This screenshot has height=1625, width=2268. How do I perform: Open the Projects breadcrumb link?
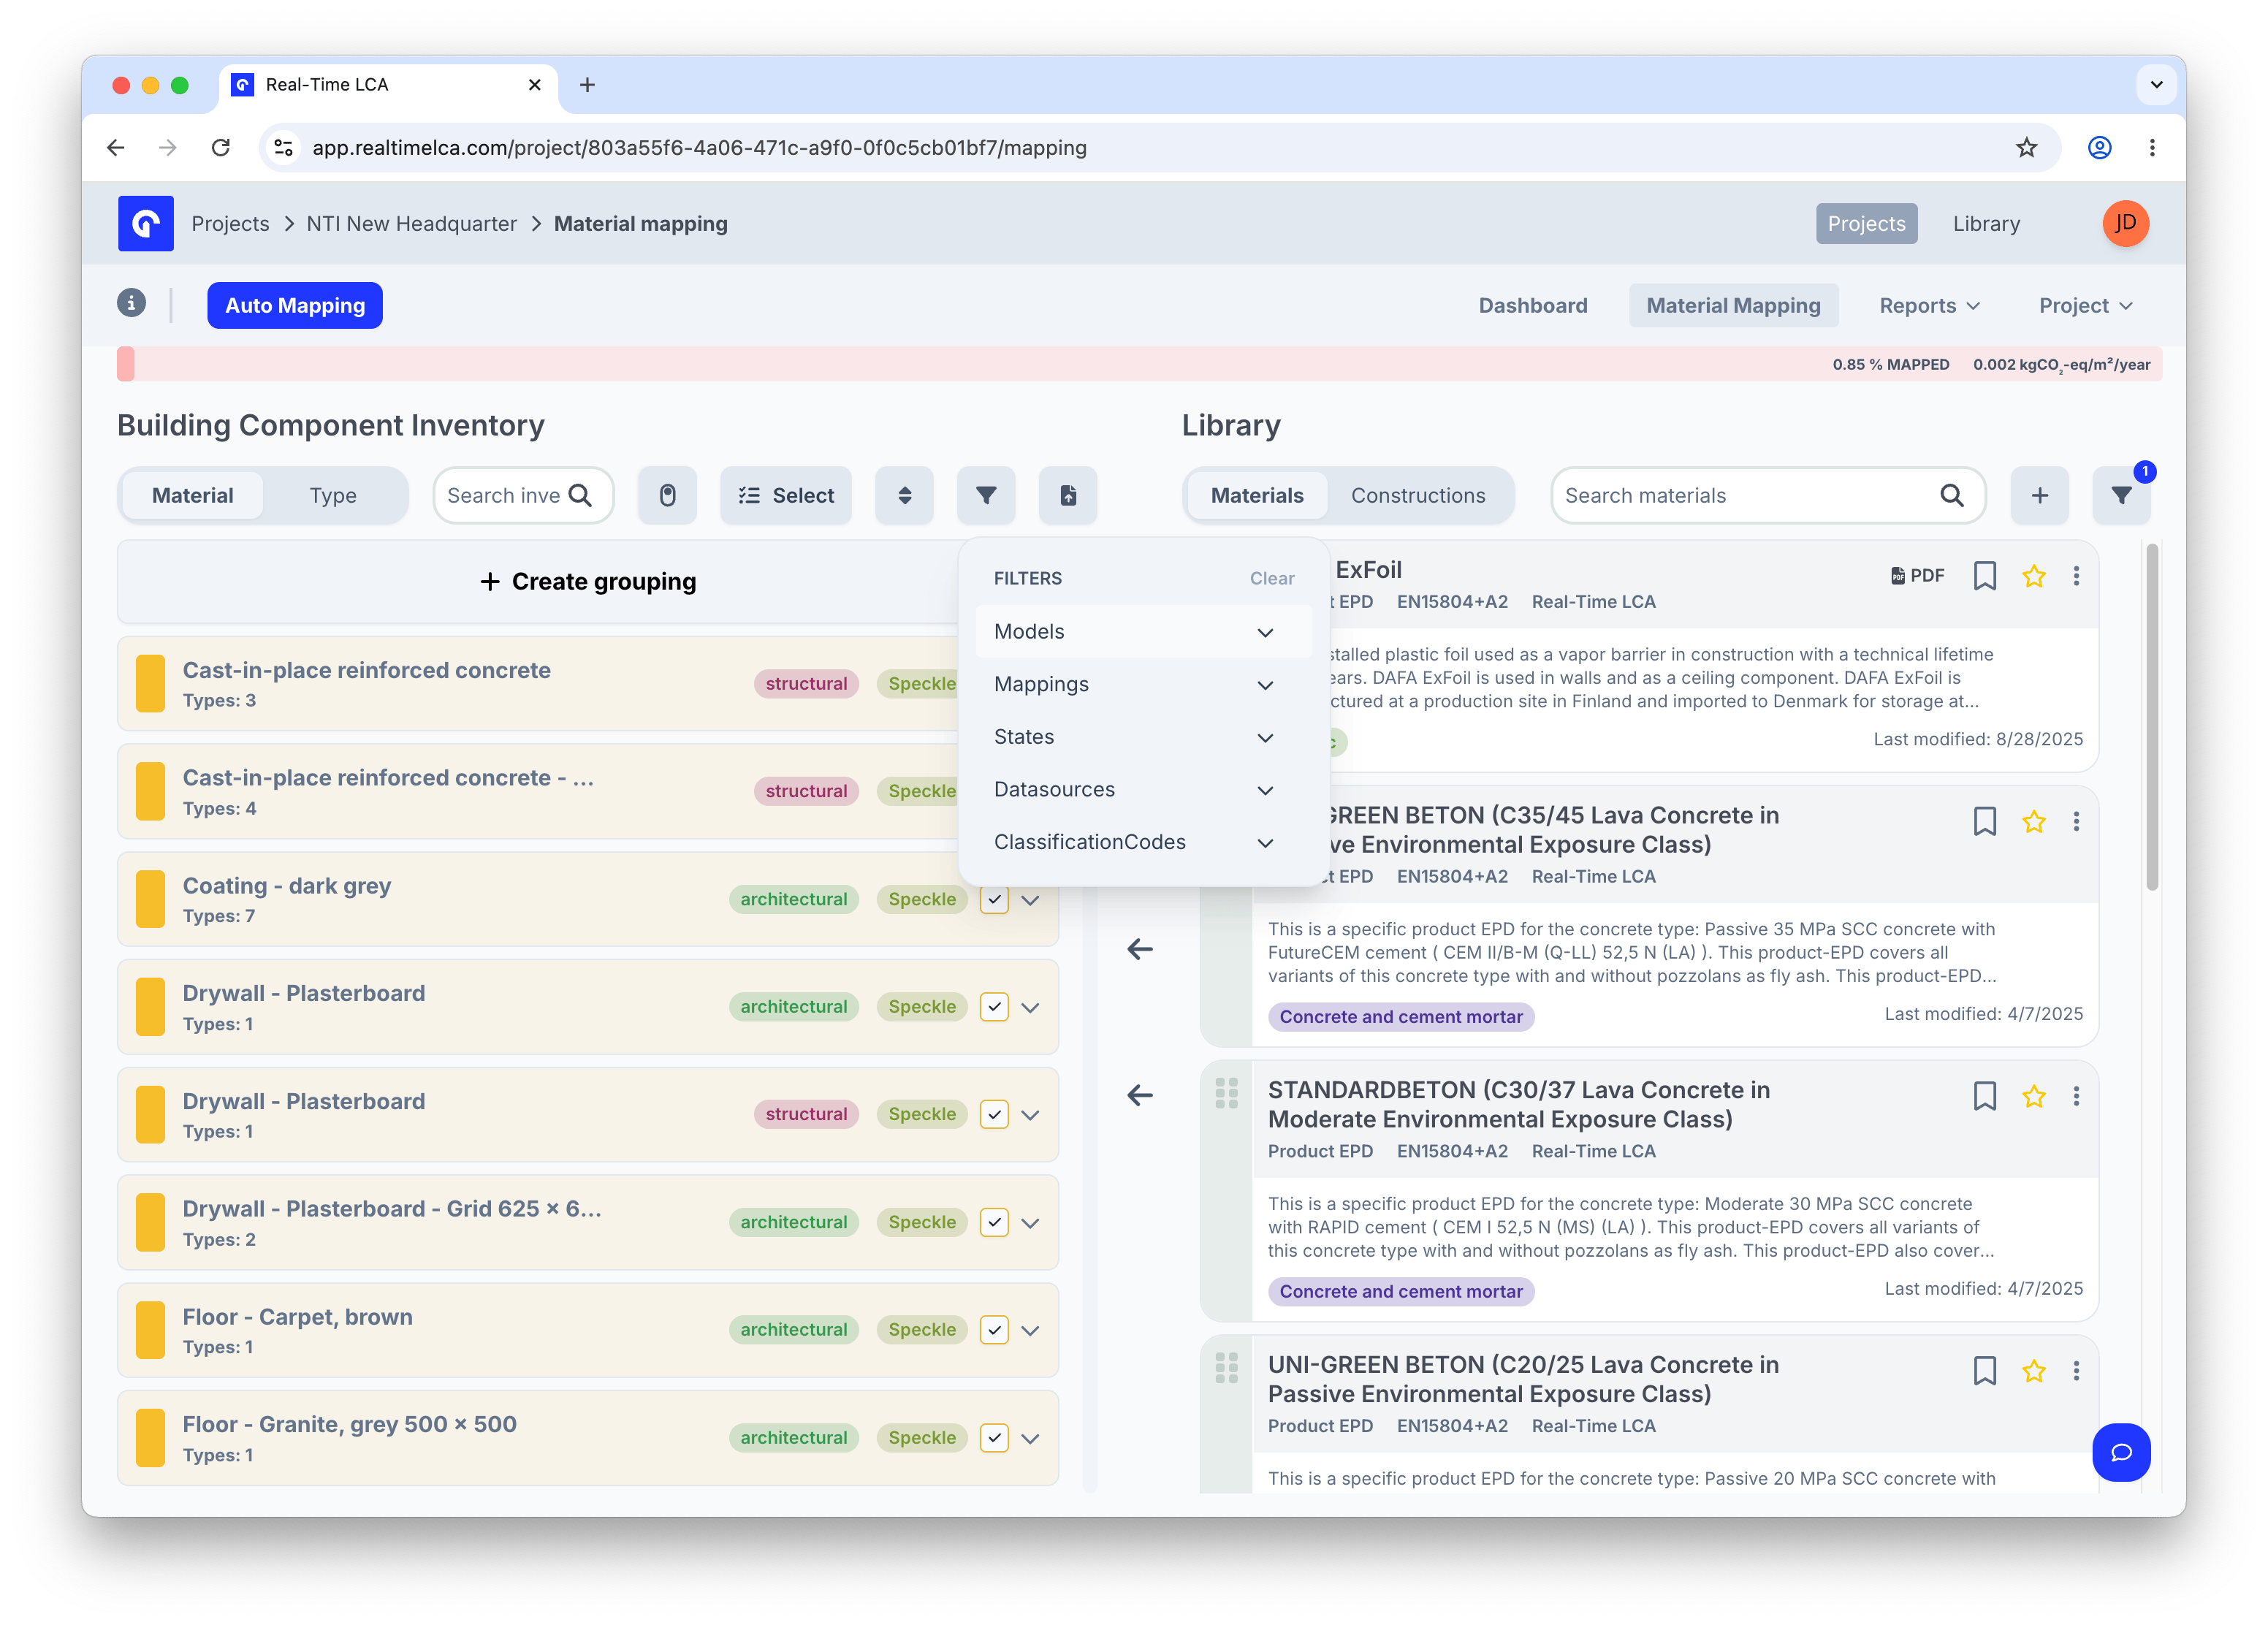pyautogui.click(x=230, y=223)
